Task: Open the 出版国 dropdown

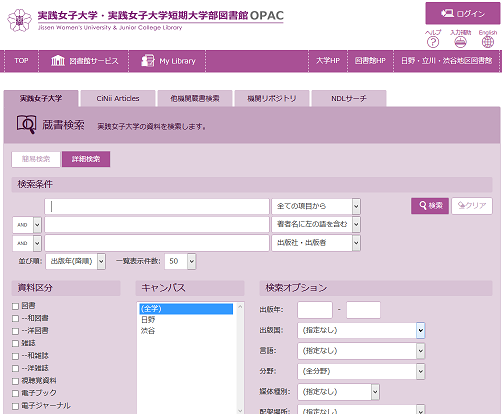Action: [361, 330]
